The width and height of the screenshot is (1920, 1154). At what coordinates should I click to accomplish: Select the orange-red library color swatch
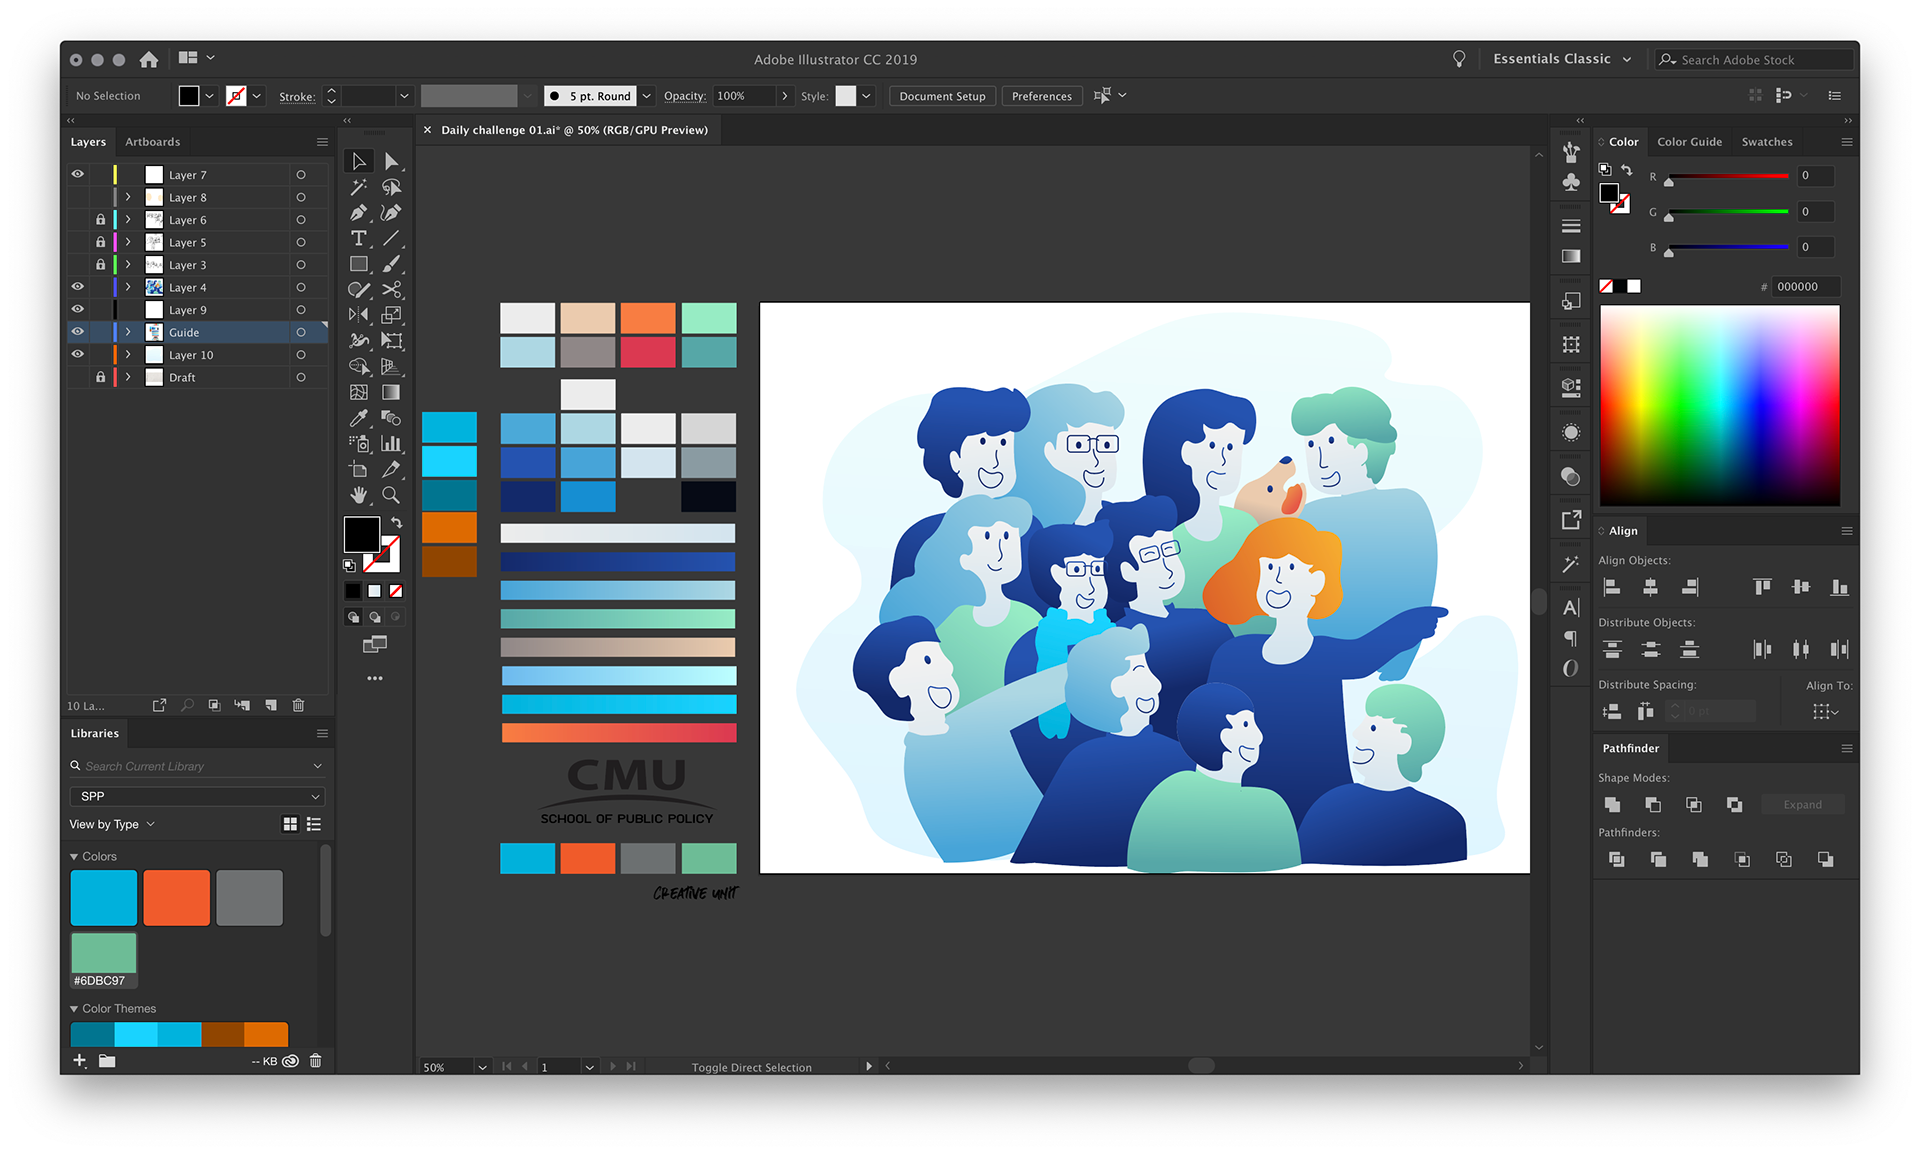point(176,897)
